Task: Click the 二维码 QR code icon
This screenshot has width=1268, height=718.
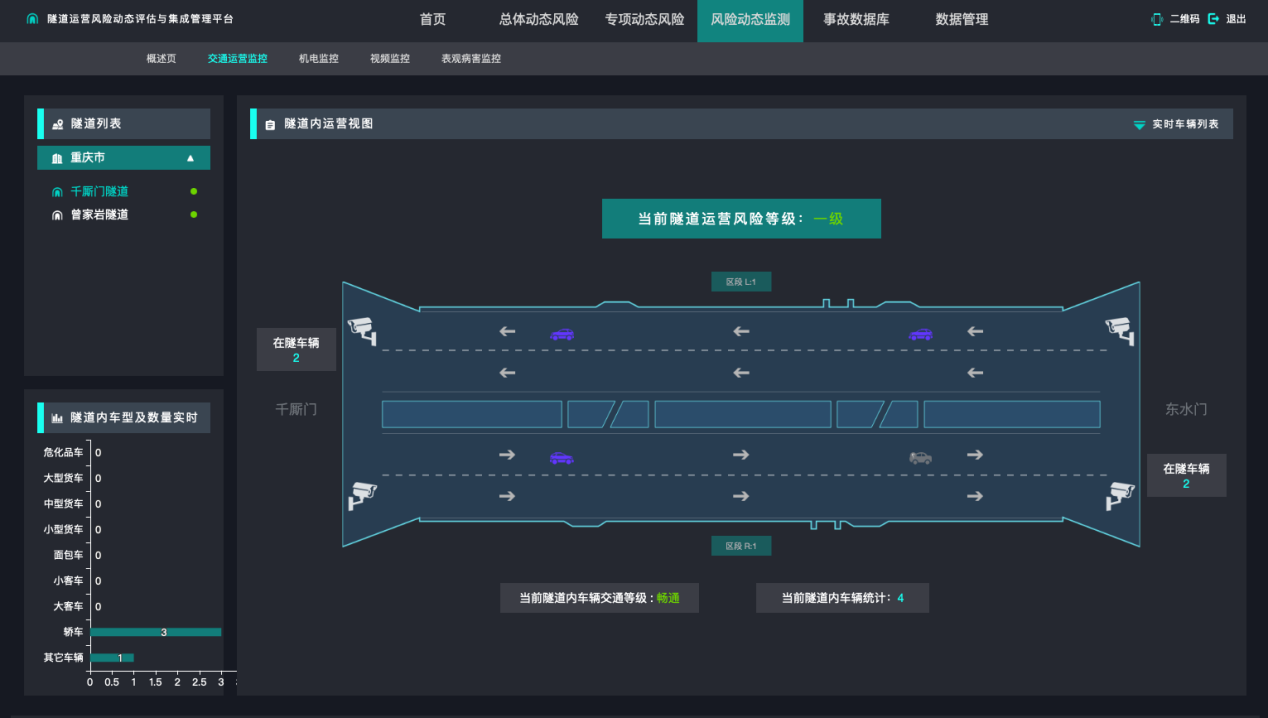Action: [1157, 19]
